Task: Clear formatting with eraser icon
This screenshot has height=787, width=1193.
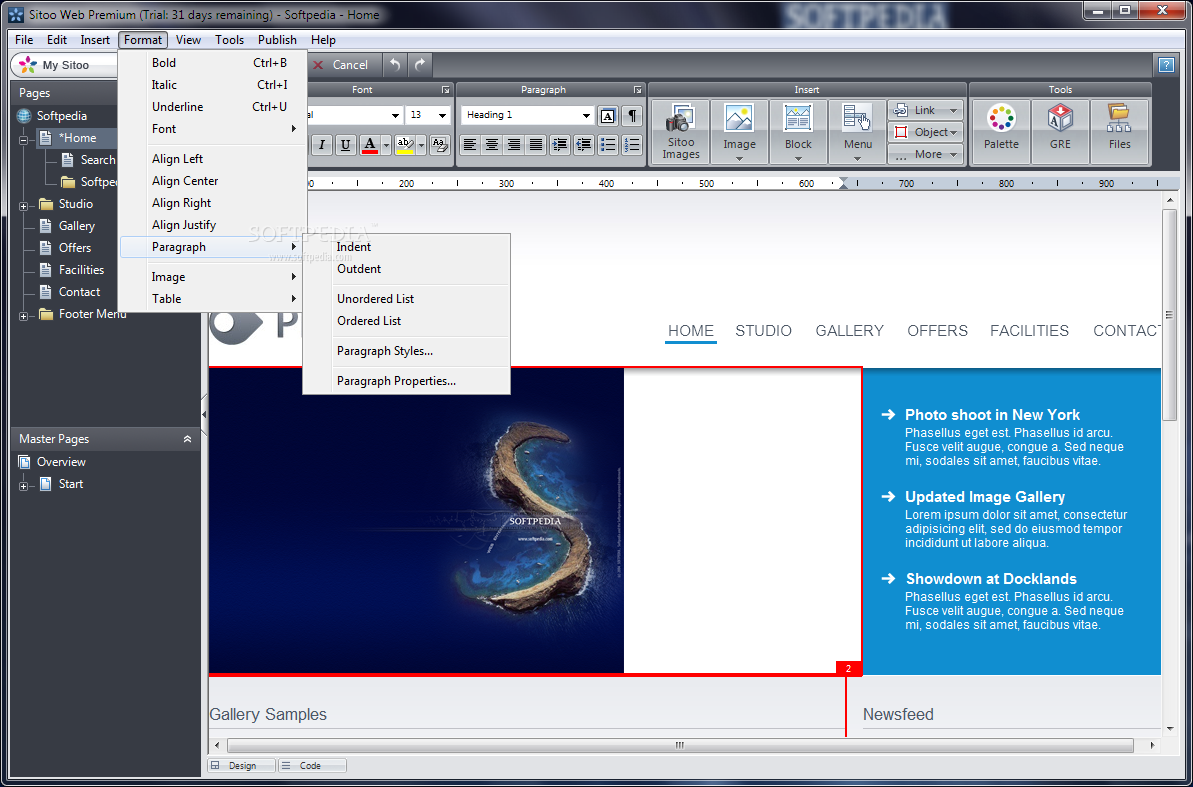Action: pos(440,145)
